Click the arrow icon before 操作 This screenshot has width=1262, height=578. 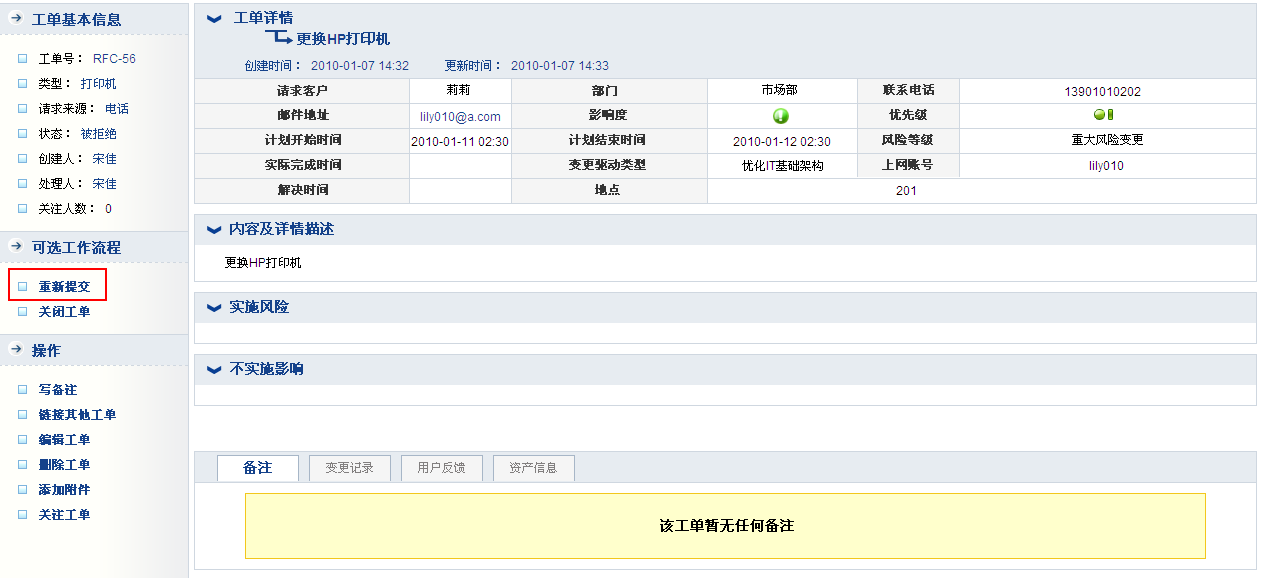tap(15, 350)
